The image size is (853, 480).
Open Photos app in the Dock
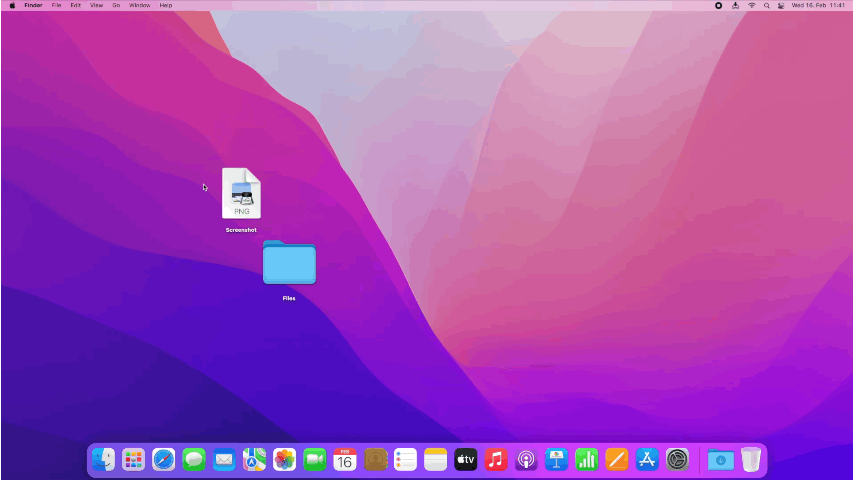pos(285,460)
